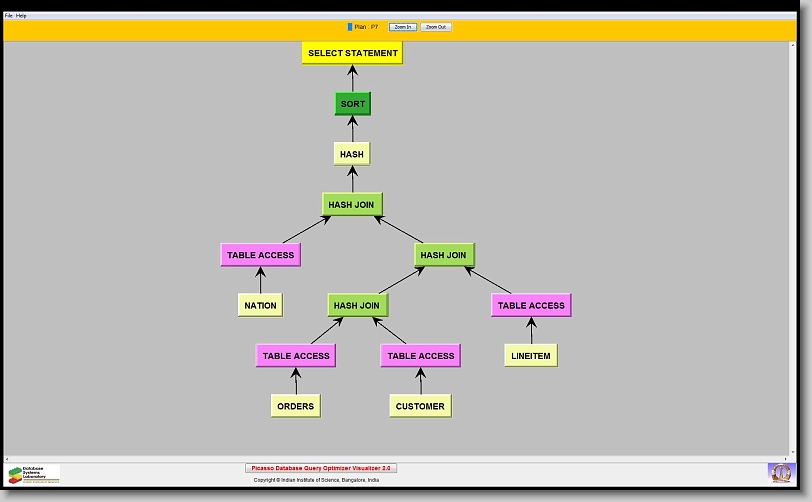This screenshot has width=812, height=502.
Task: Click the TABLE ACCESS node above NATION
Action: pyautogui.click(x=260, y=255)
